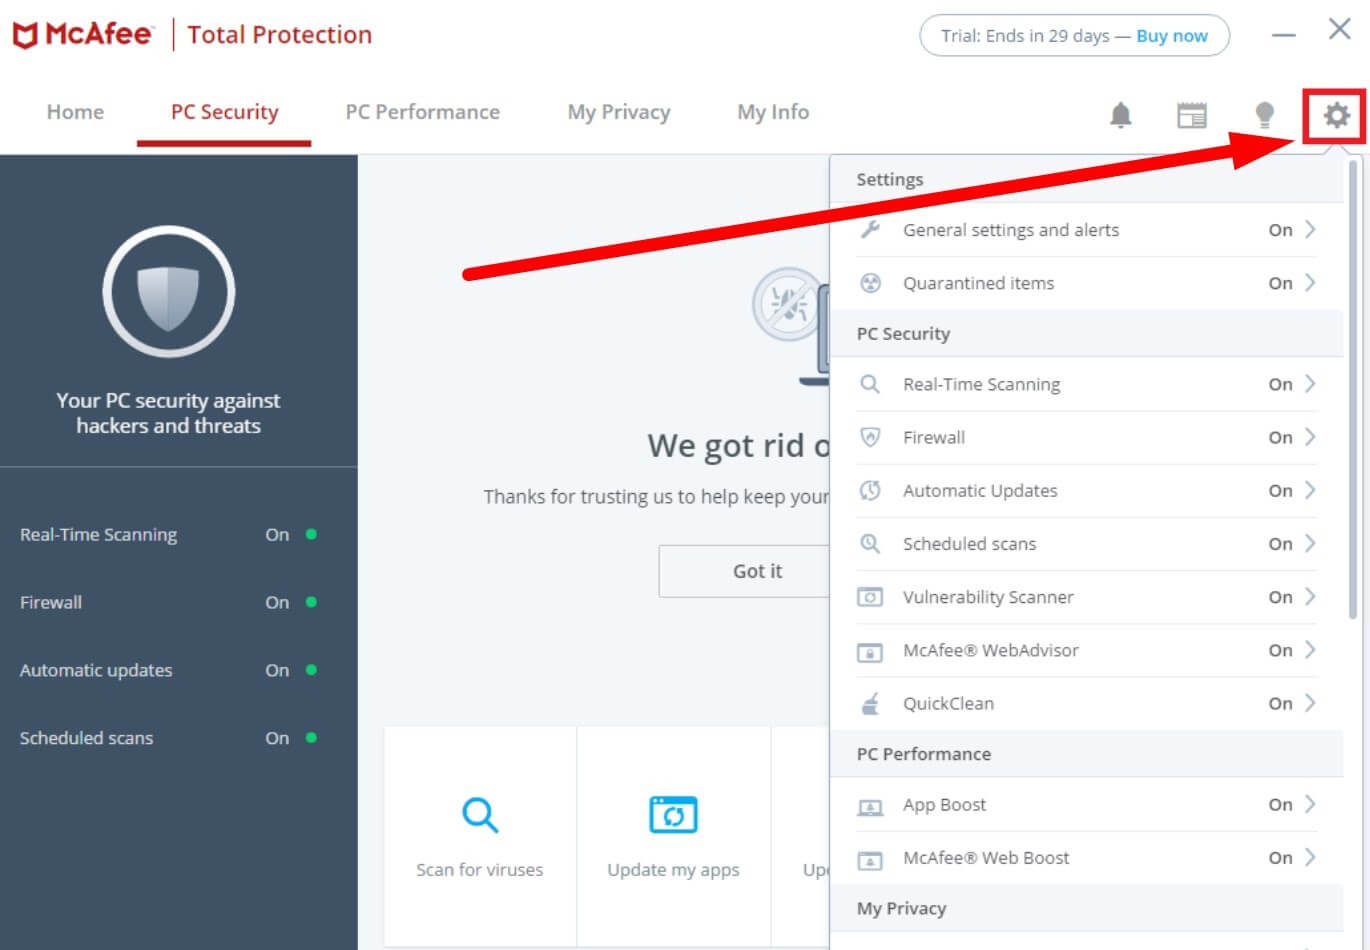The width and height of the screenshot is (1370, 950).
Task: Open Quarantined items from the settings menu
Action: [978, 283]
